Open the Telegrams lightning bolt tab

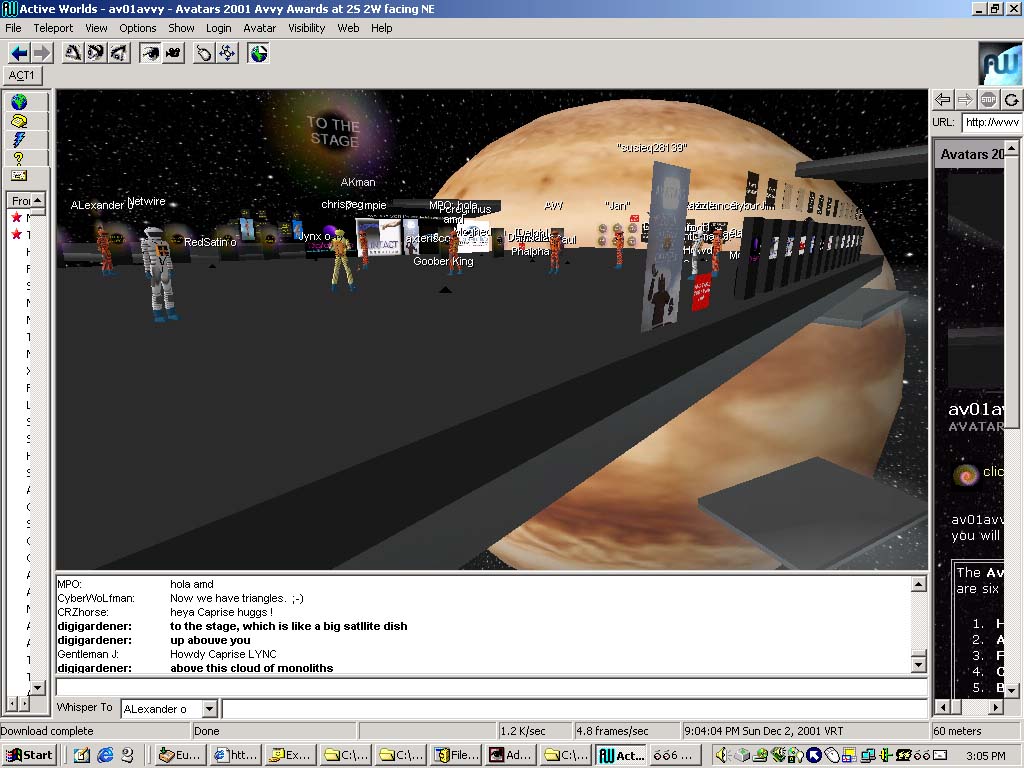click(18, 139)
